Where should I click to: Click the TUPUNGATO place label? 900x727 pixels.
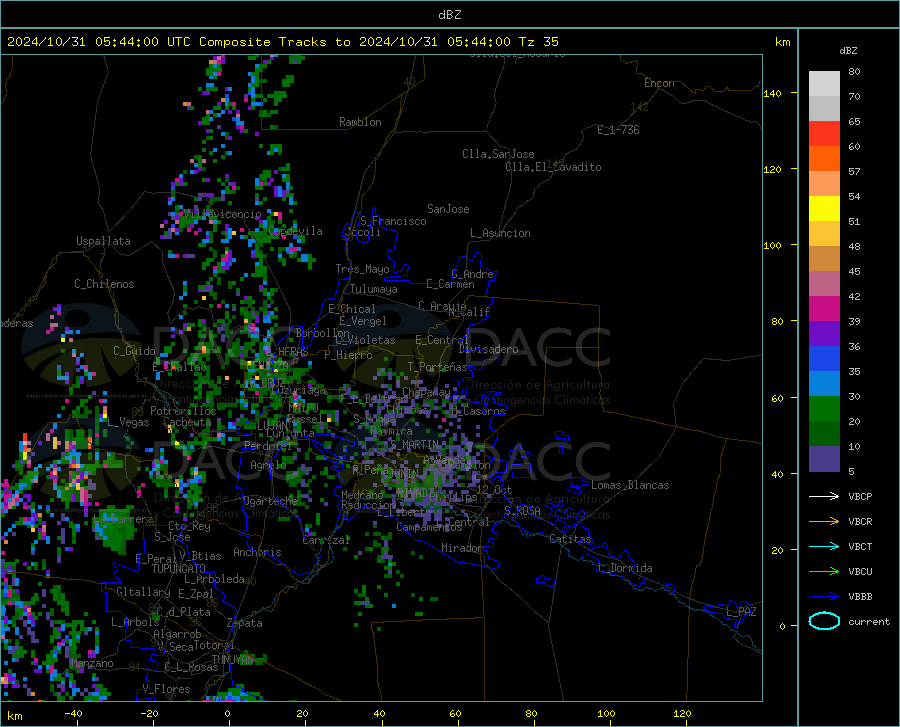[x=179, y=569]
